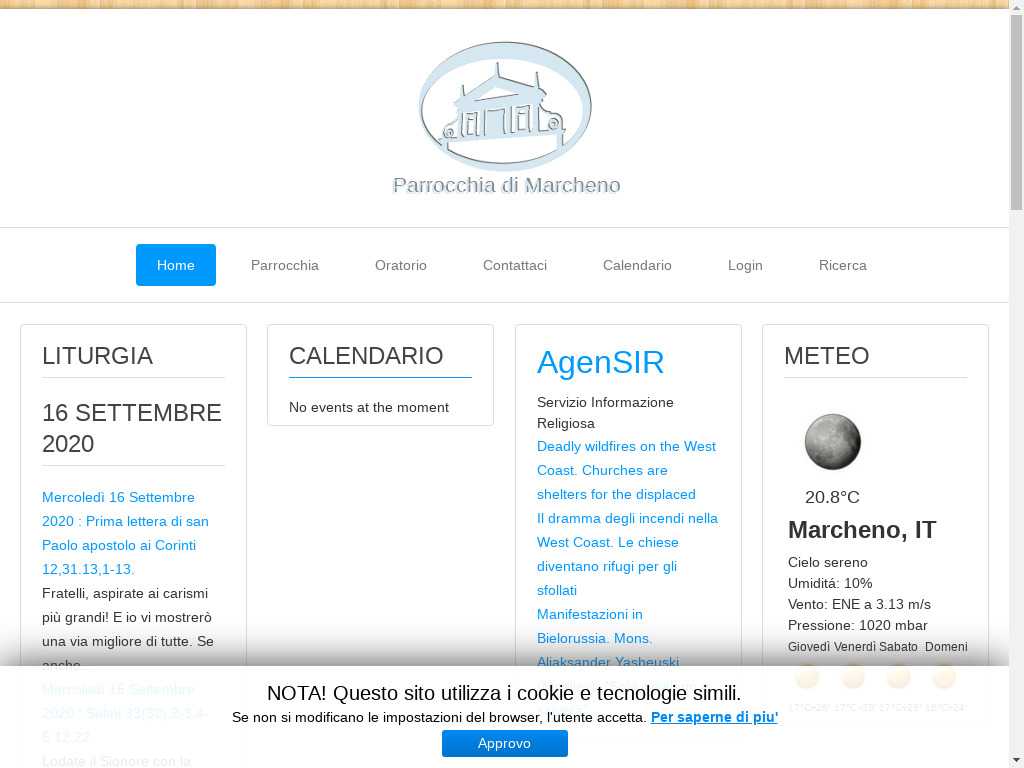Image resolution: width=1024 pixels, height=768 pixels.
Task: Open the Parrocchia menu item
Action: [285, 265]
